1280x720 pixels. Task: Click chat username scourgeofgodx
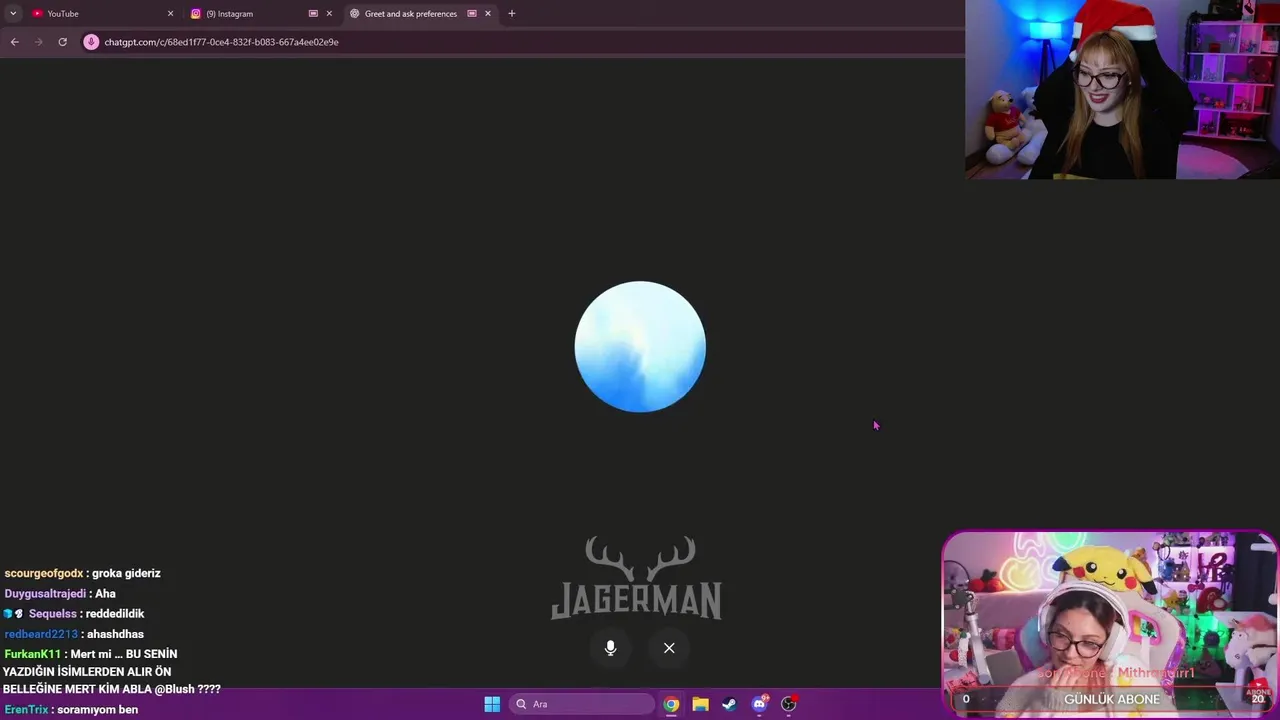coord(44,573)
